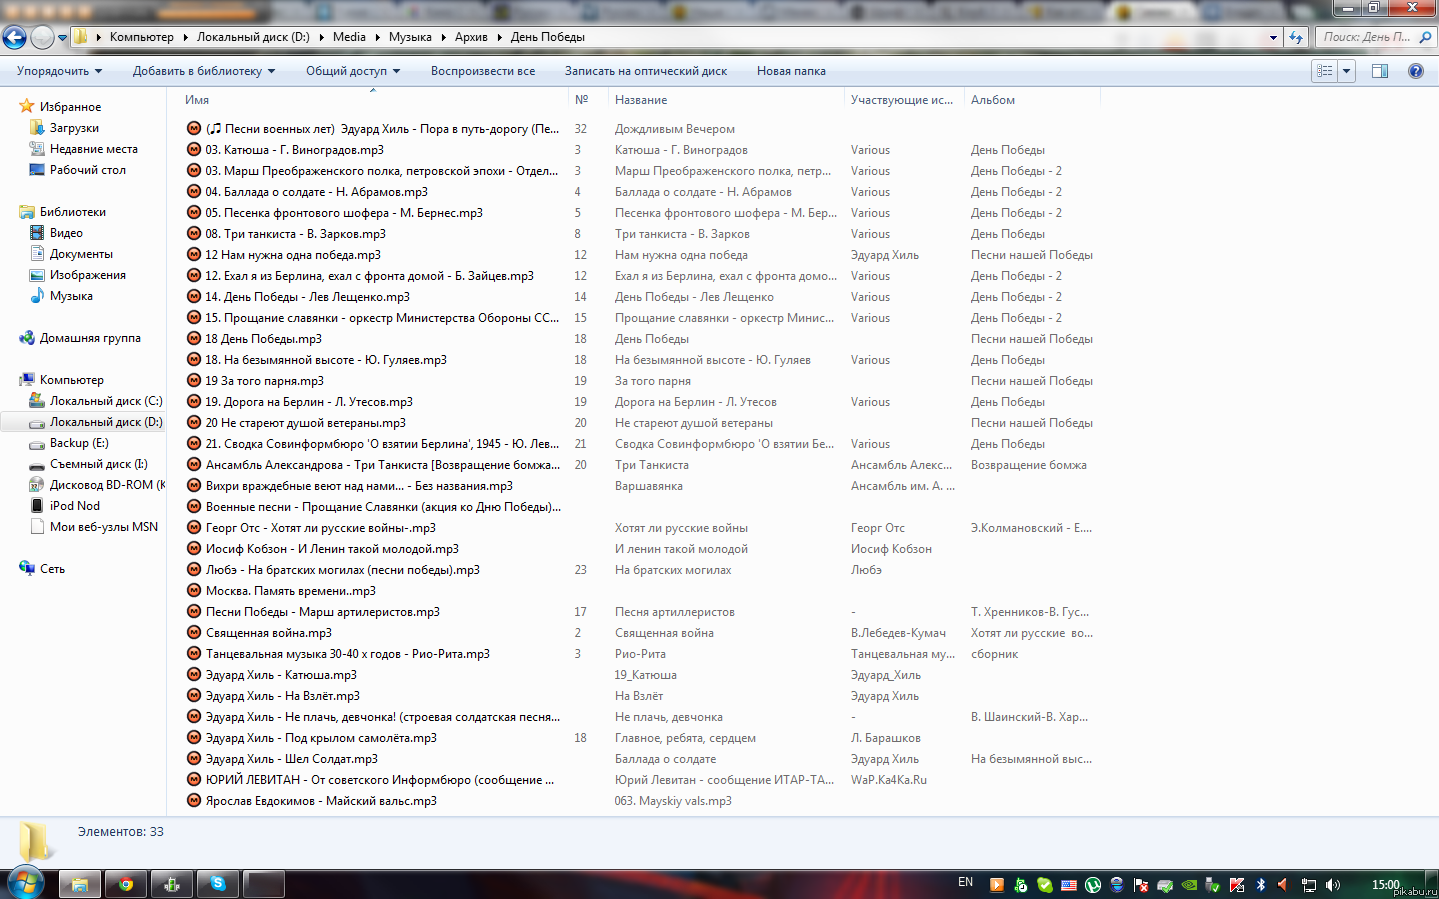Viewport: 1439px width, 899px height.
Task: Expand the dropdown arrow after 'Музыка' breadcrumb
Action: pyautogui.click(x=443, y=37)
